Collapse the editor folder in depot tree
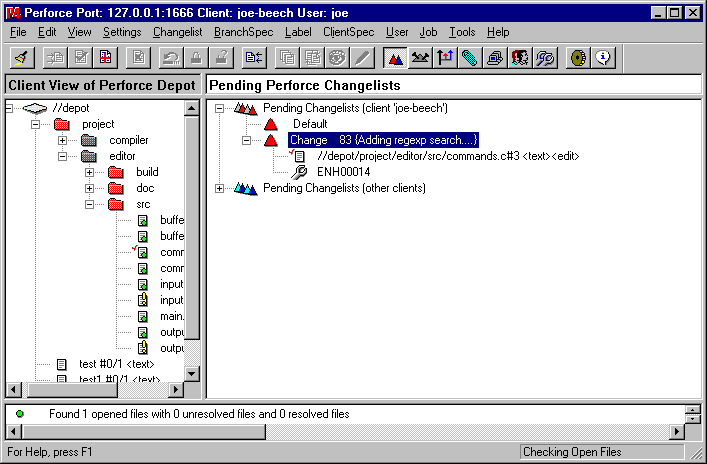This screenshot has width=707, height=464. [x=62, y=156]
